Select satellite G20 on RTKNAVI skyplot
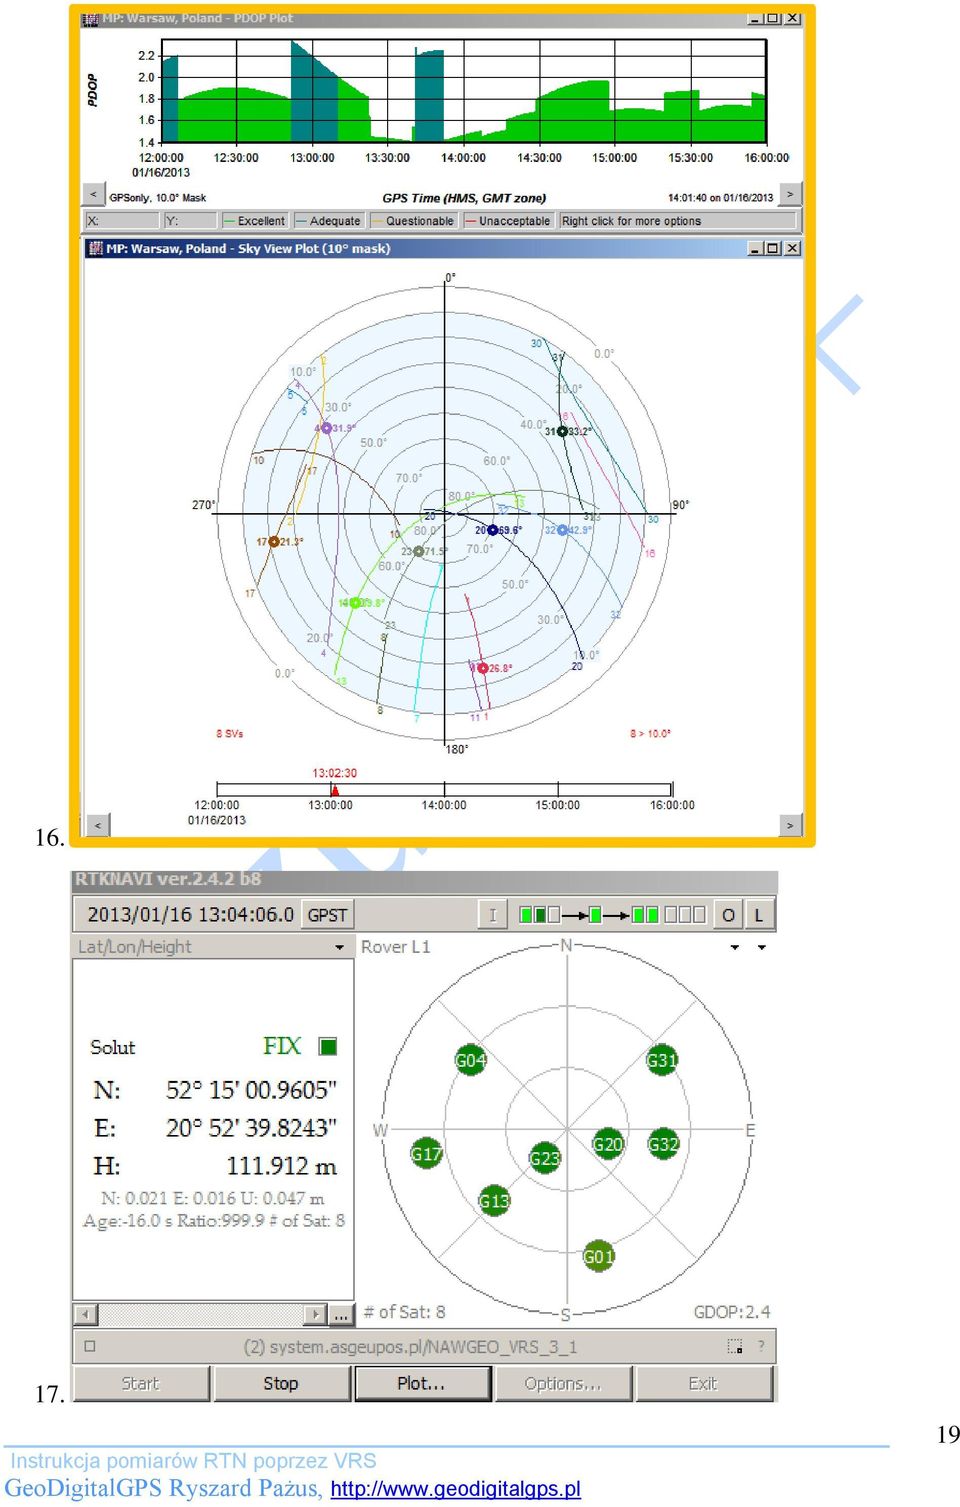Viewport: 960px width, 1507px height. (x=607, y=1144)
